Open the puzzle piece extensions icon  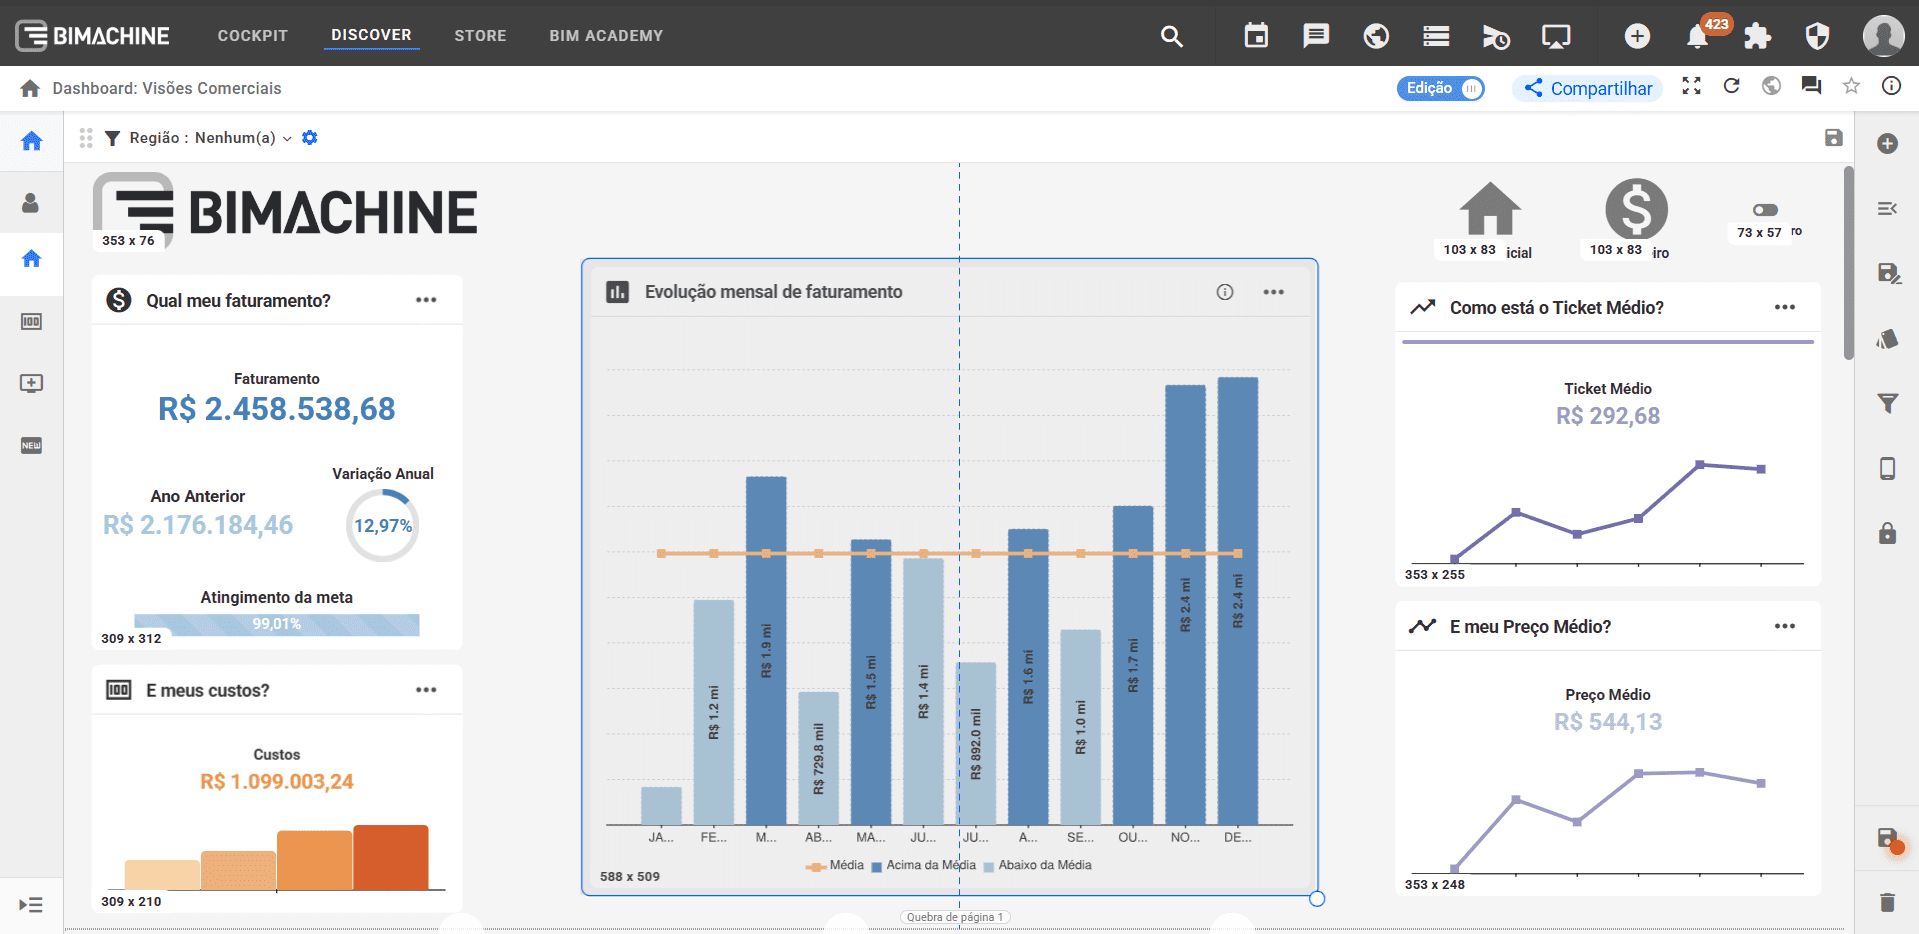(x=1757, y=37)
